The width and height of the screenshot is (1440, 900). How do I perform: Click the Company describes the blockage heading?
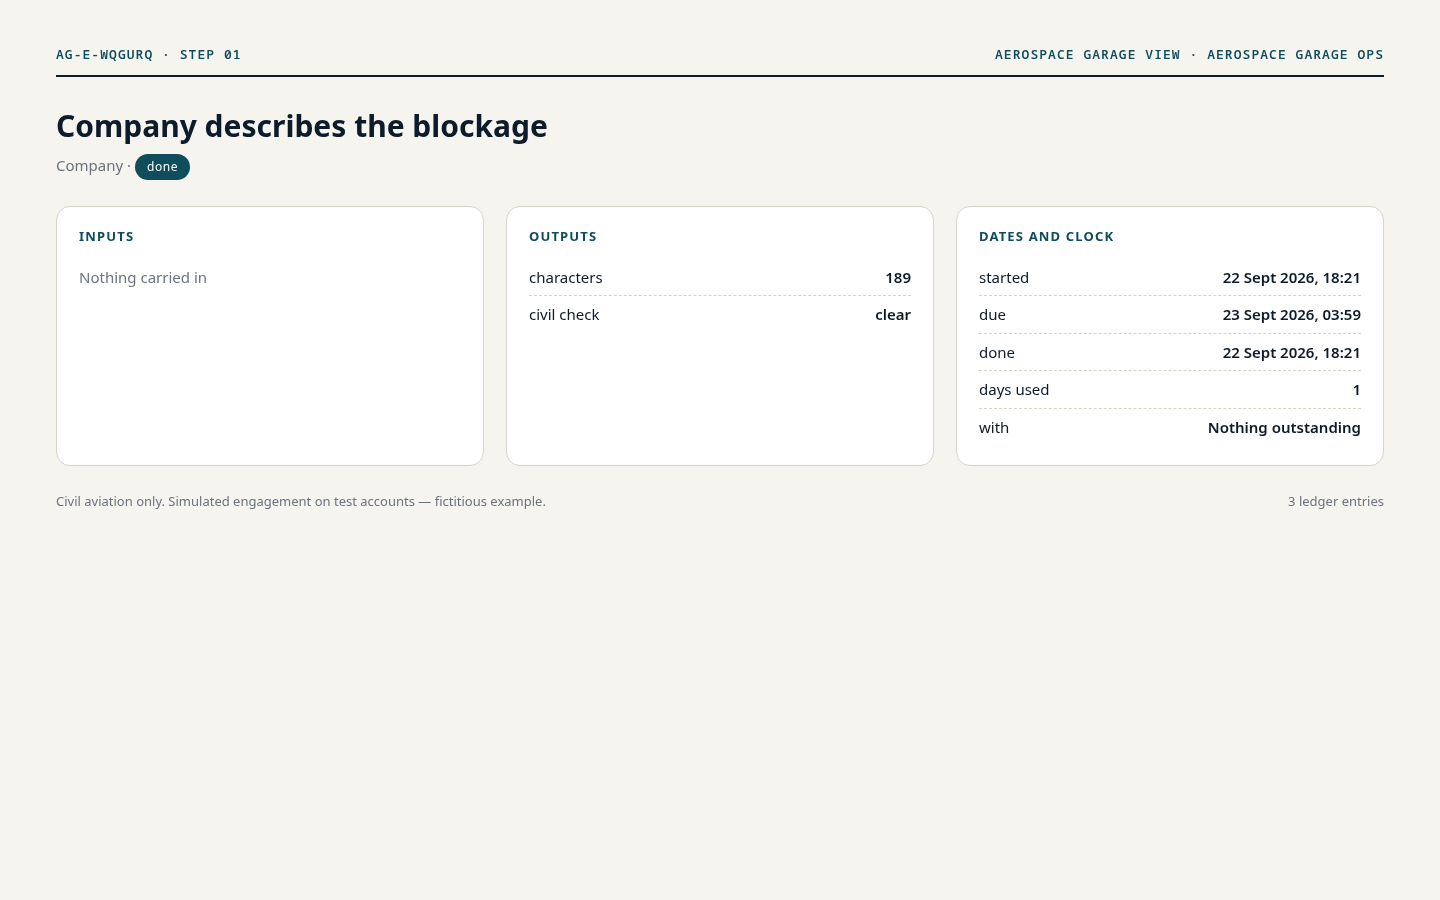[302, 126]
